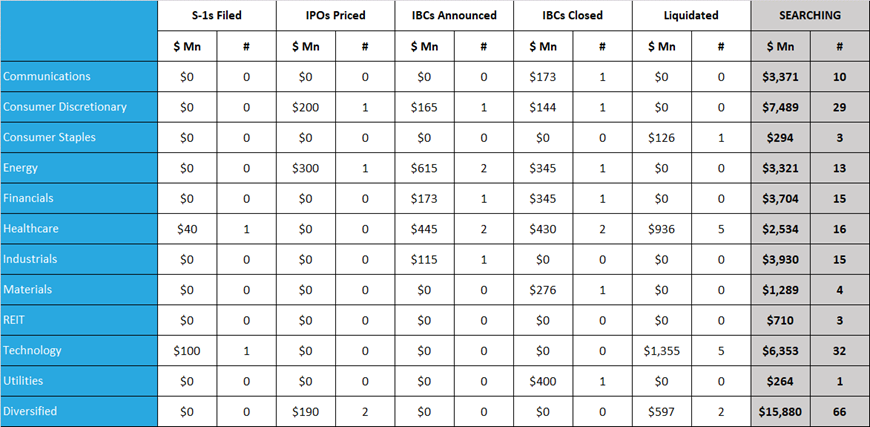Viewport: 870px width, 427px height.
Task: Select the Technology row label
Action: coord(33,350)
